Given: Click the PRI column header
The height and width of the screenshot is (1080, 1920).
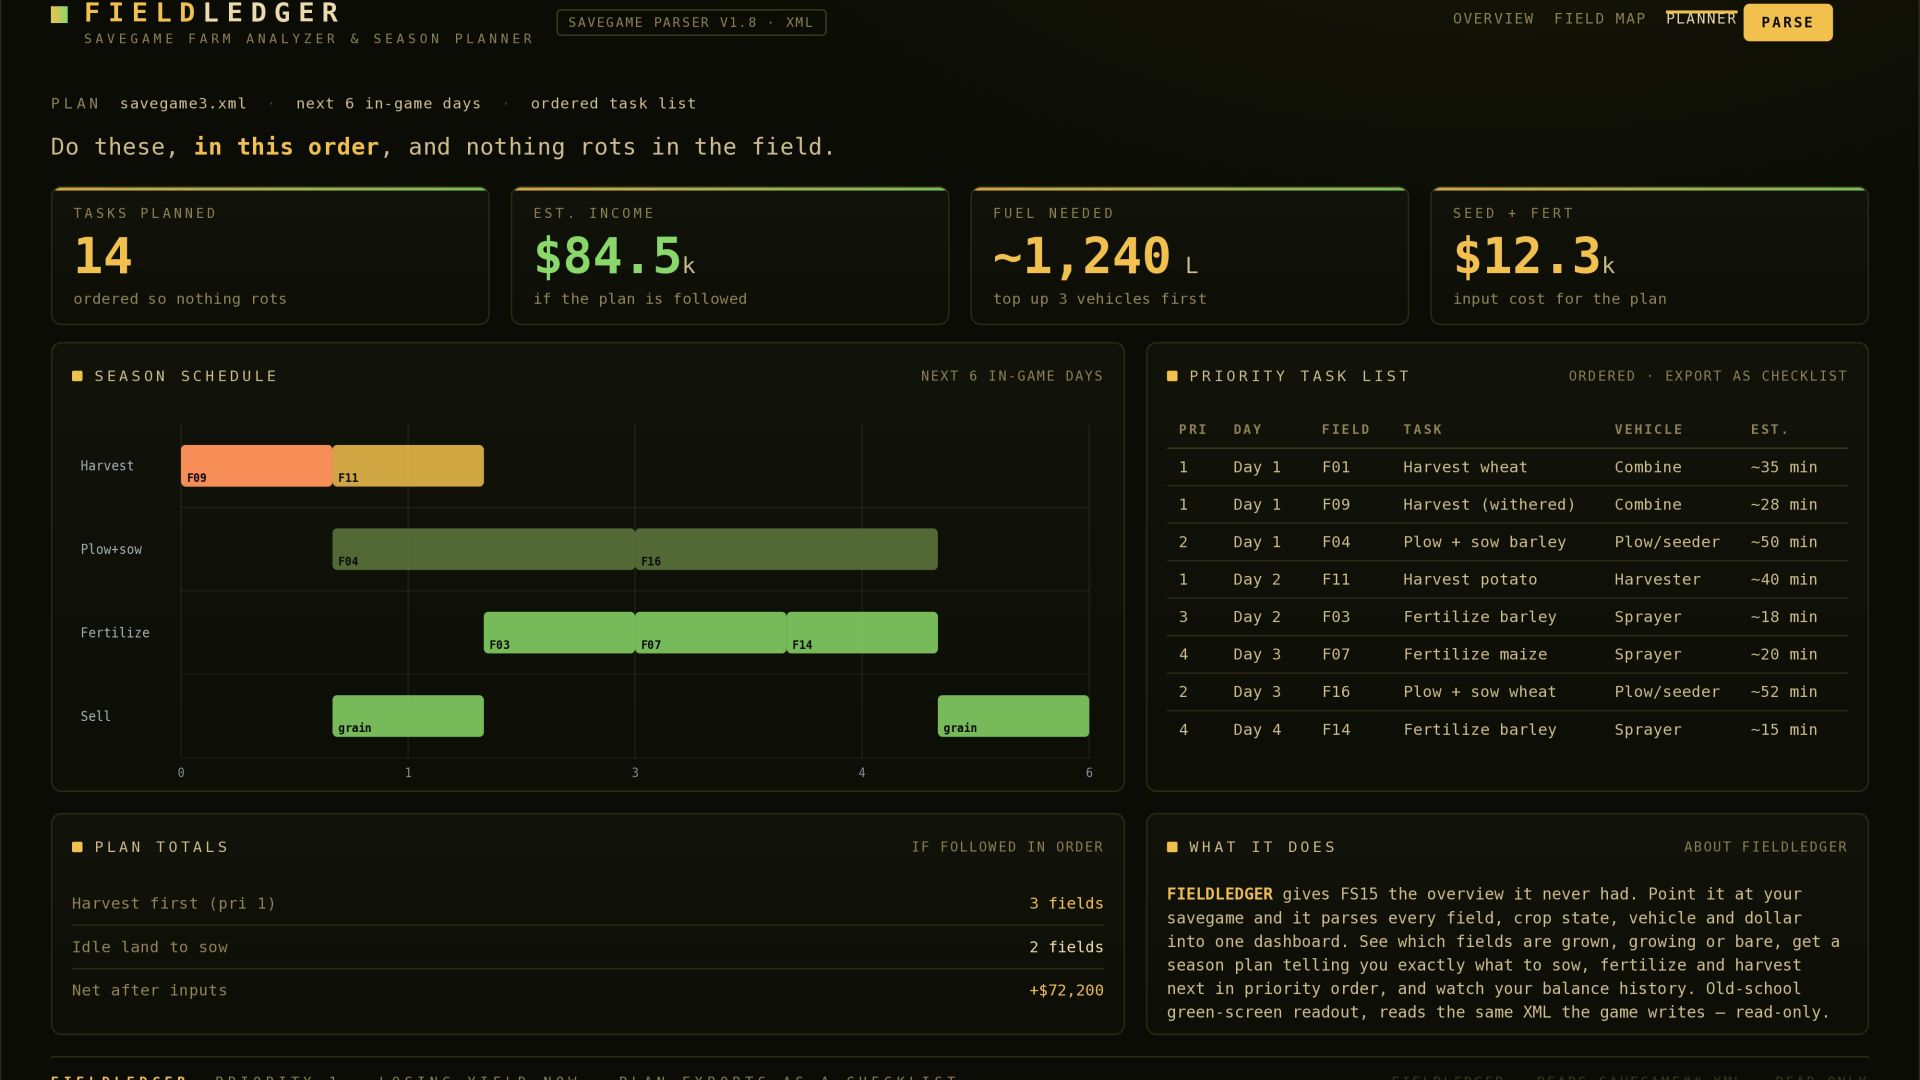Looking at the screenshot, I should [x=1193, y=430].
